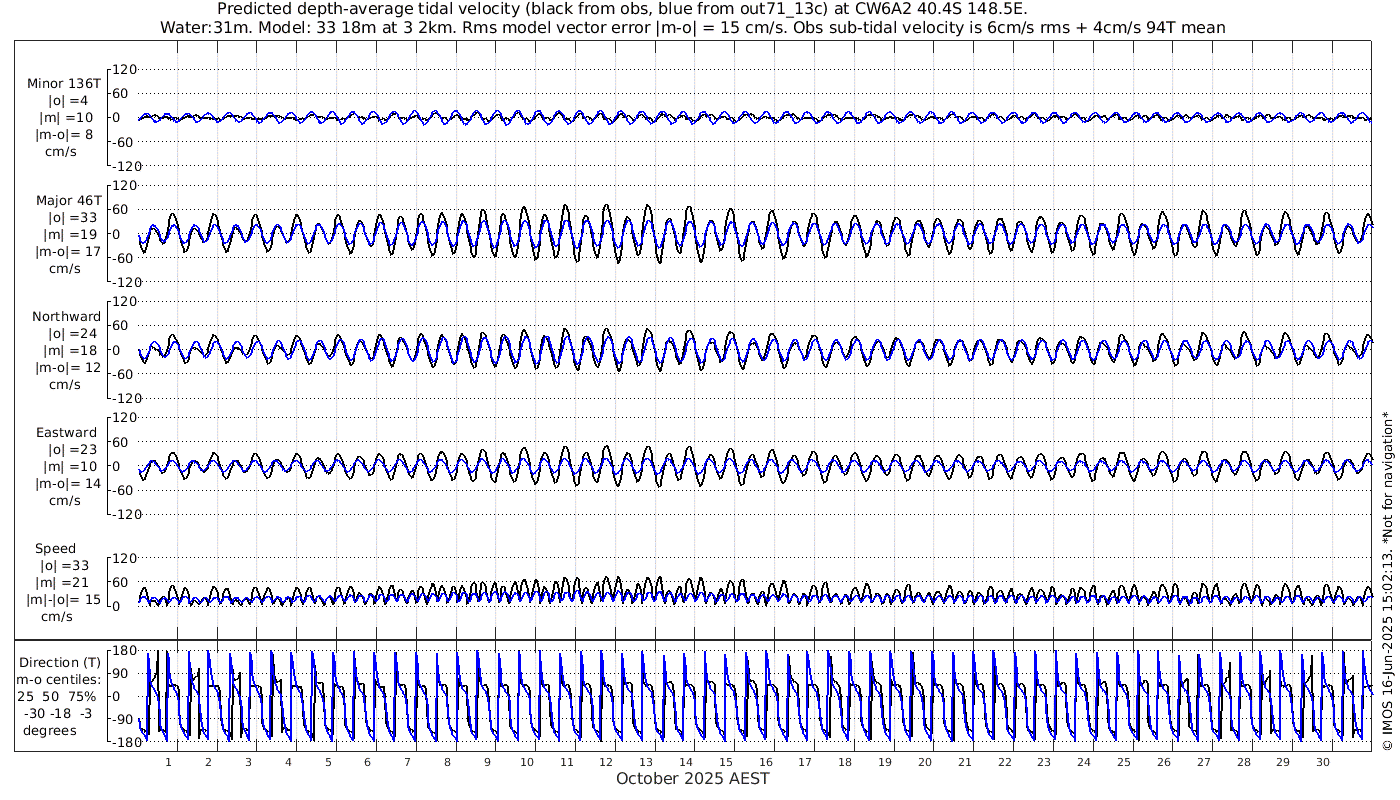1400x800 pixels.
Task: Click the date label "30" on the time axis
Action: pos(1323,762)
